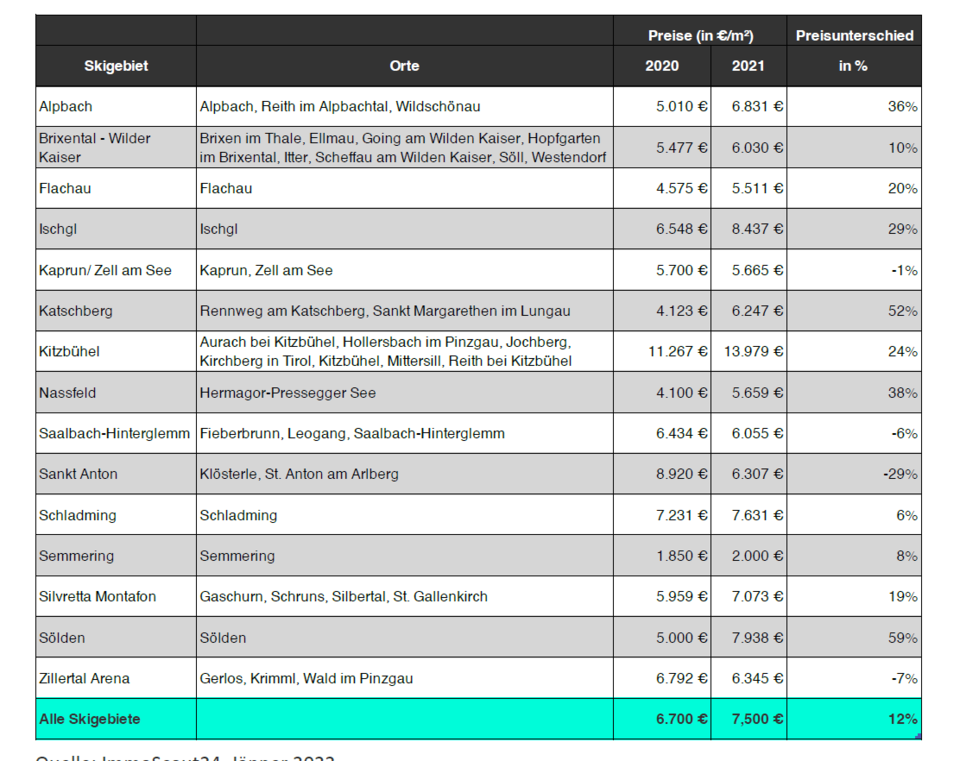Select the Preise (in €/m²) header
960x761 pixels.
click(x=700, y=36)
